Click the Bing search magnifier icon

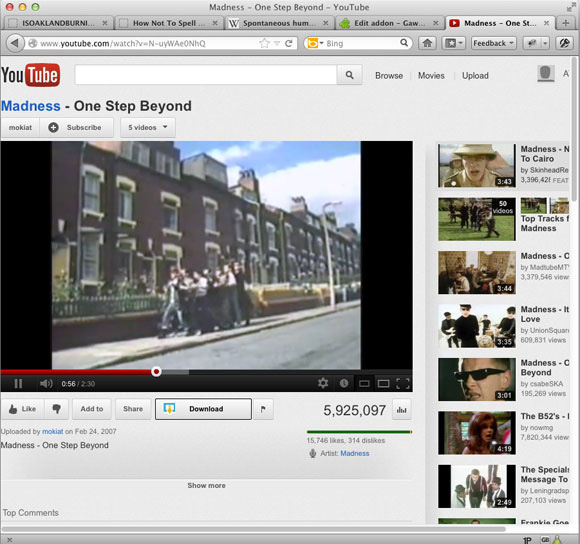click(x=404, y=43)
